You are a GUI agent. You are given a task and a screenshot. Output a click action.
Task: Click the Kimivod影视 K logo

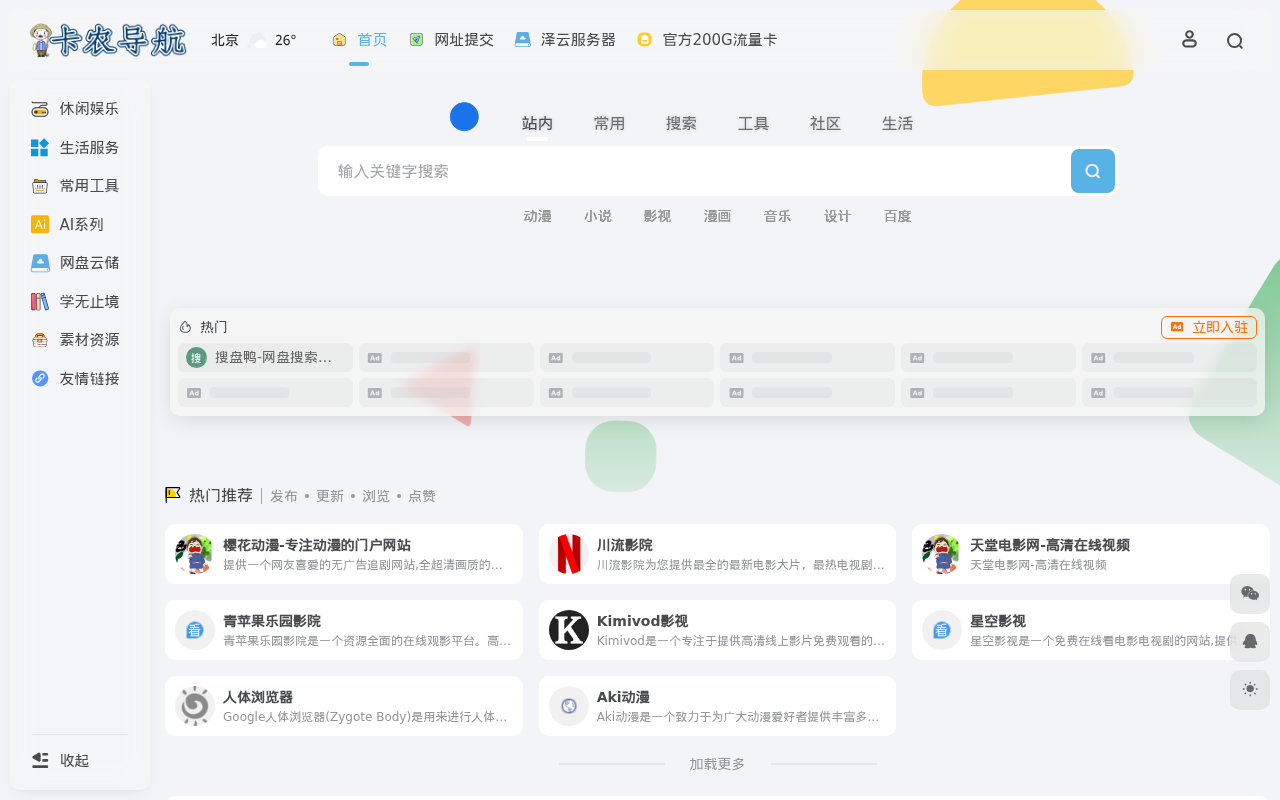[568, 630]
